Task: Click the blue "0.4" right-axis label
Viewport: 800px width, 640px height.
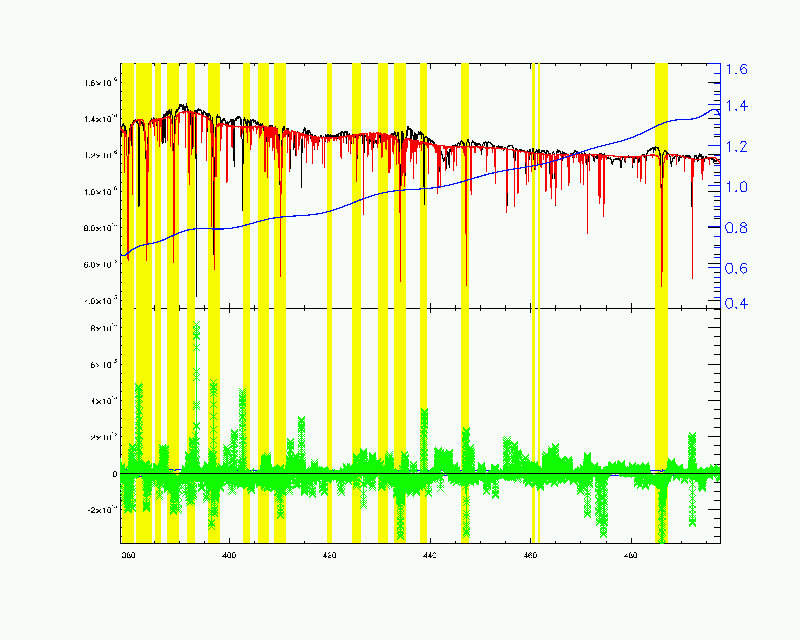Action: pos(736,304)
